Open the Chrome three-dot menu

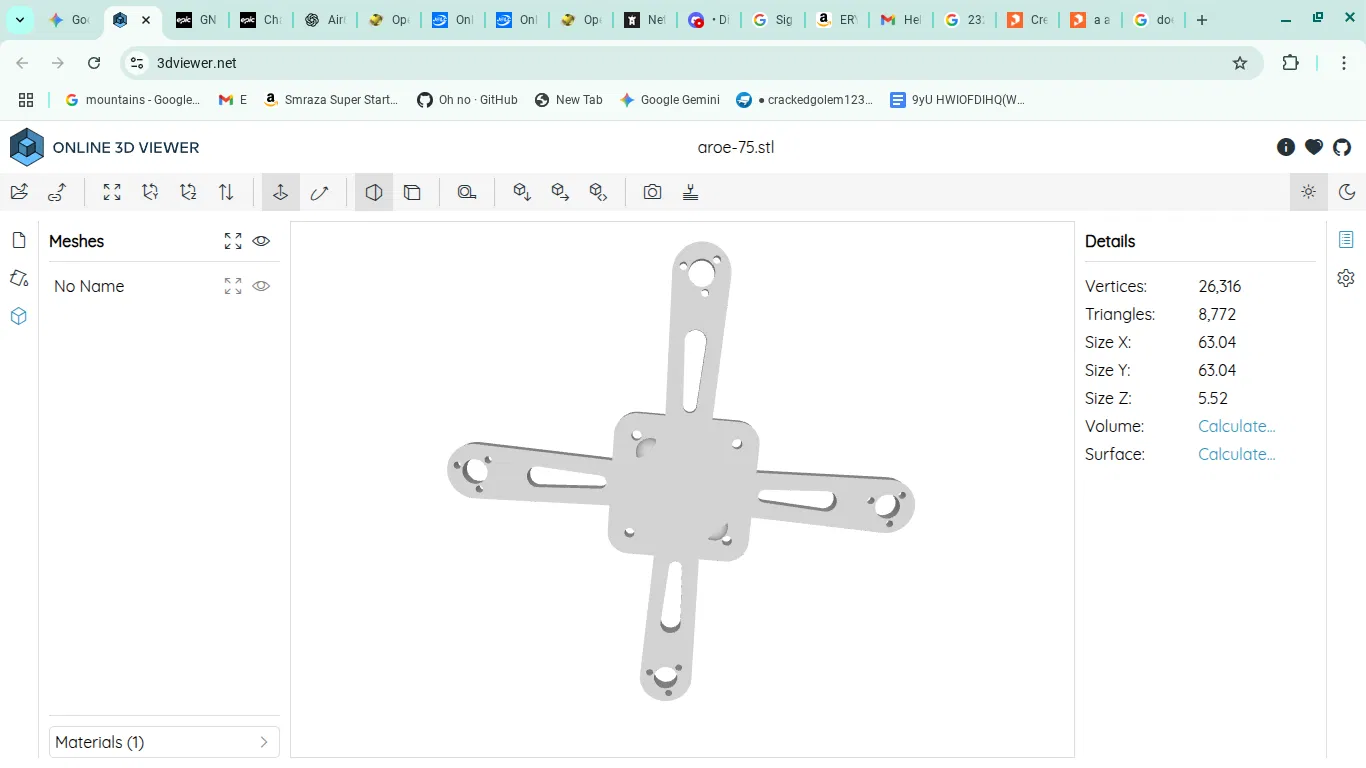[x=1344, y=63]
